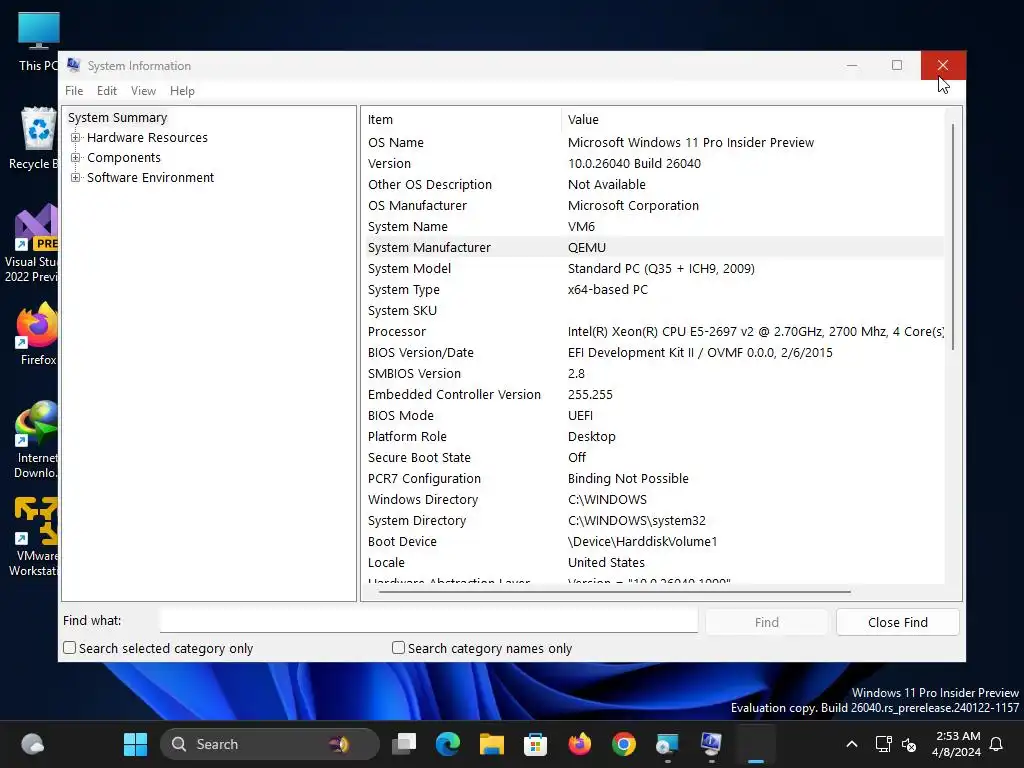
Task: Open Task View from the taskbar
Action: [x=404, y=744]
